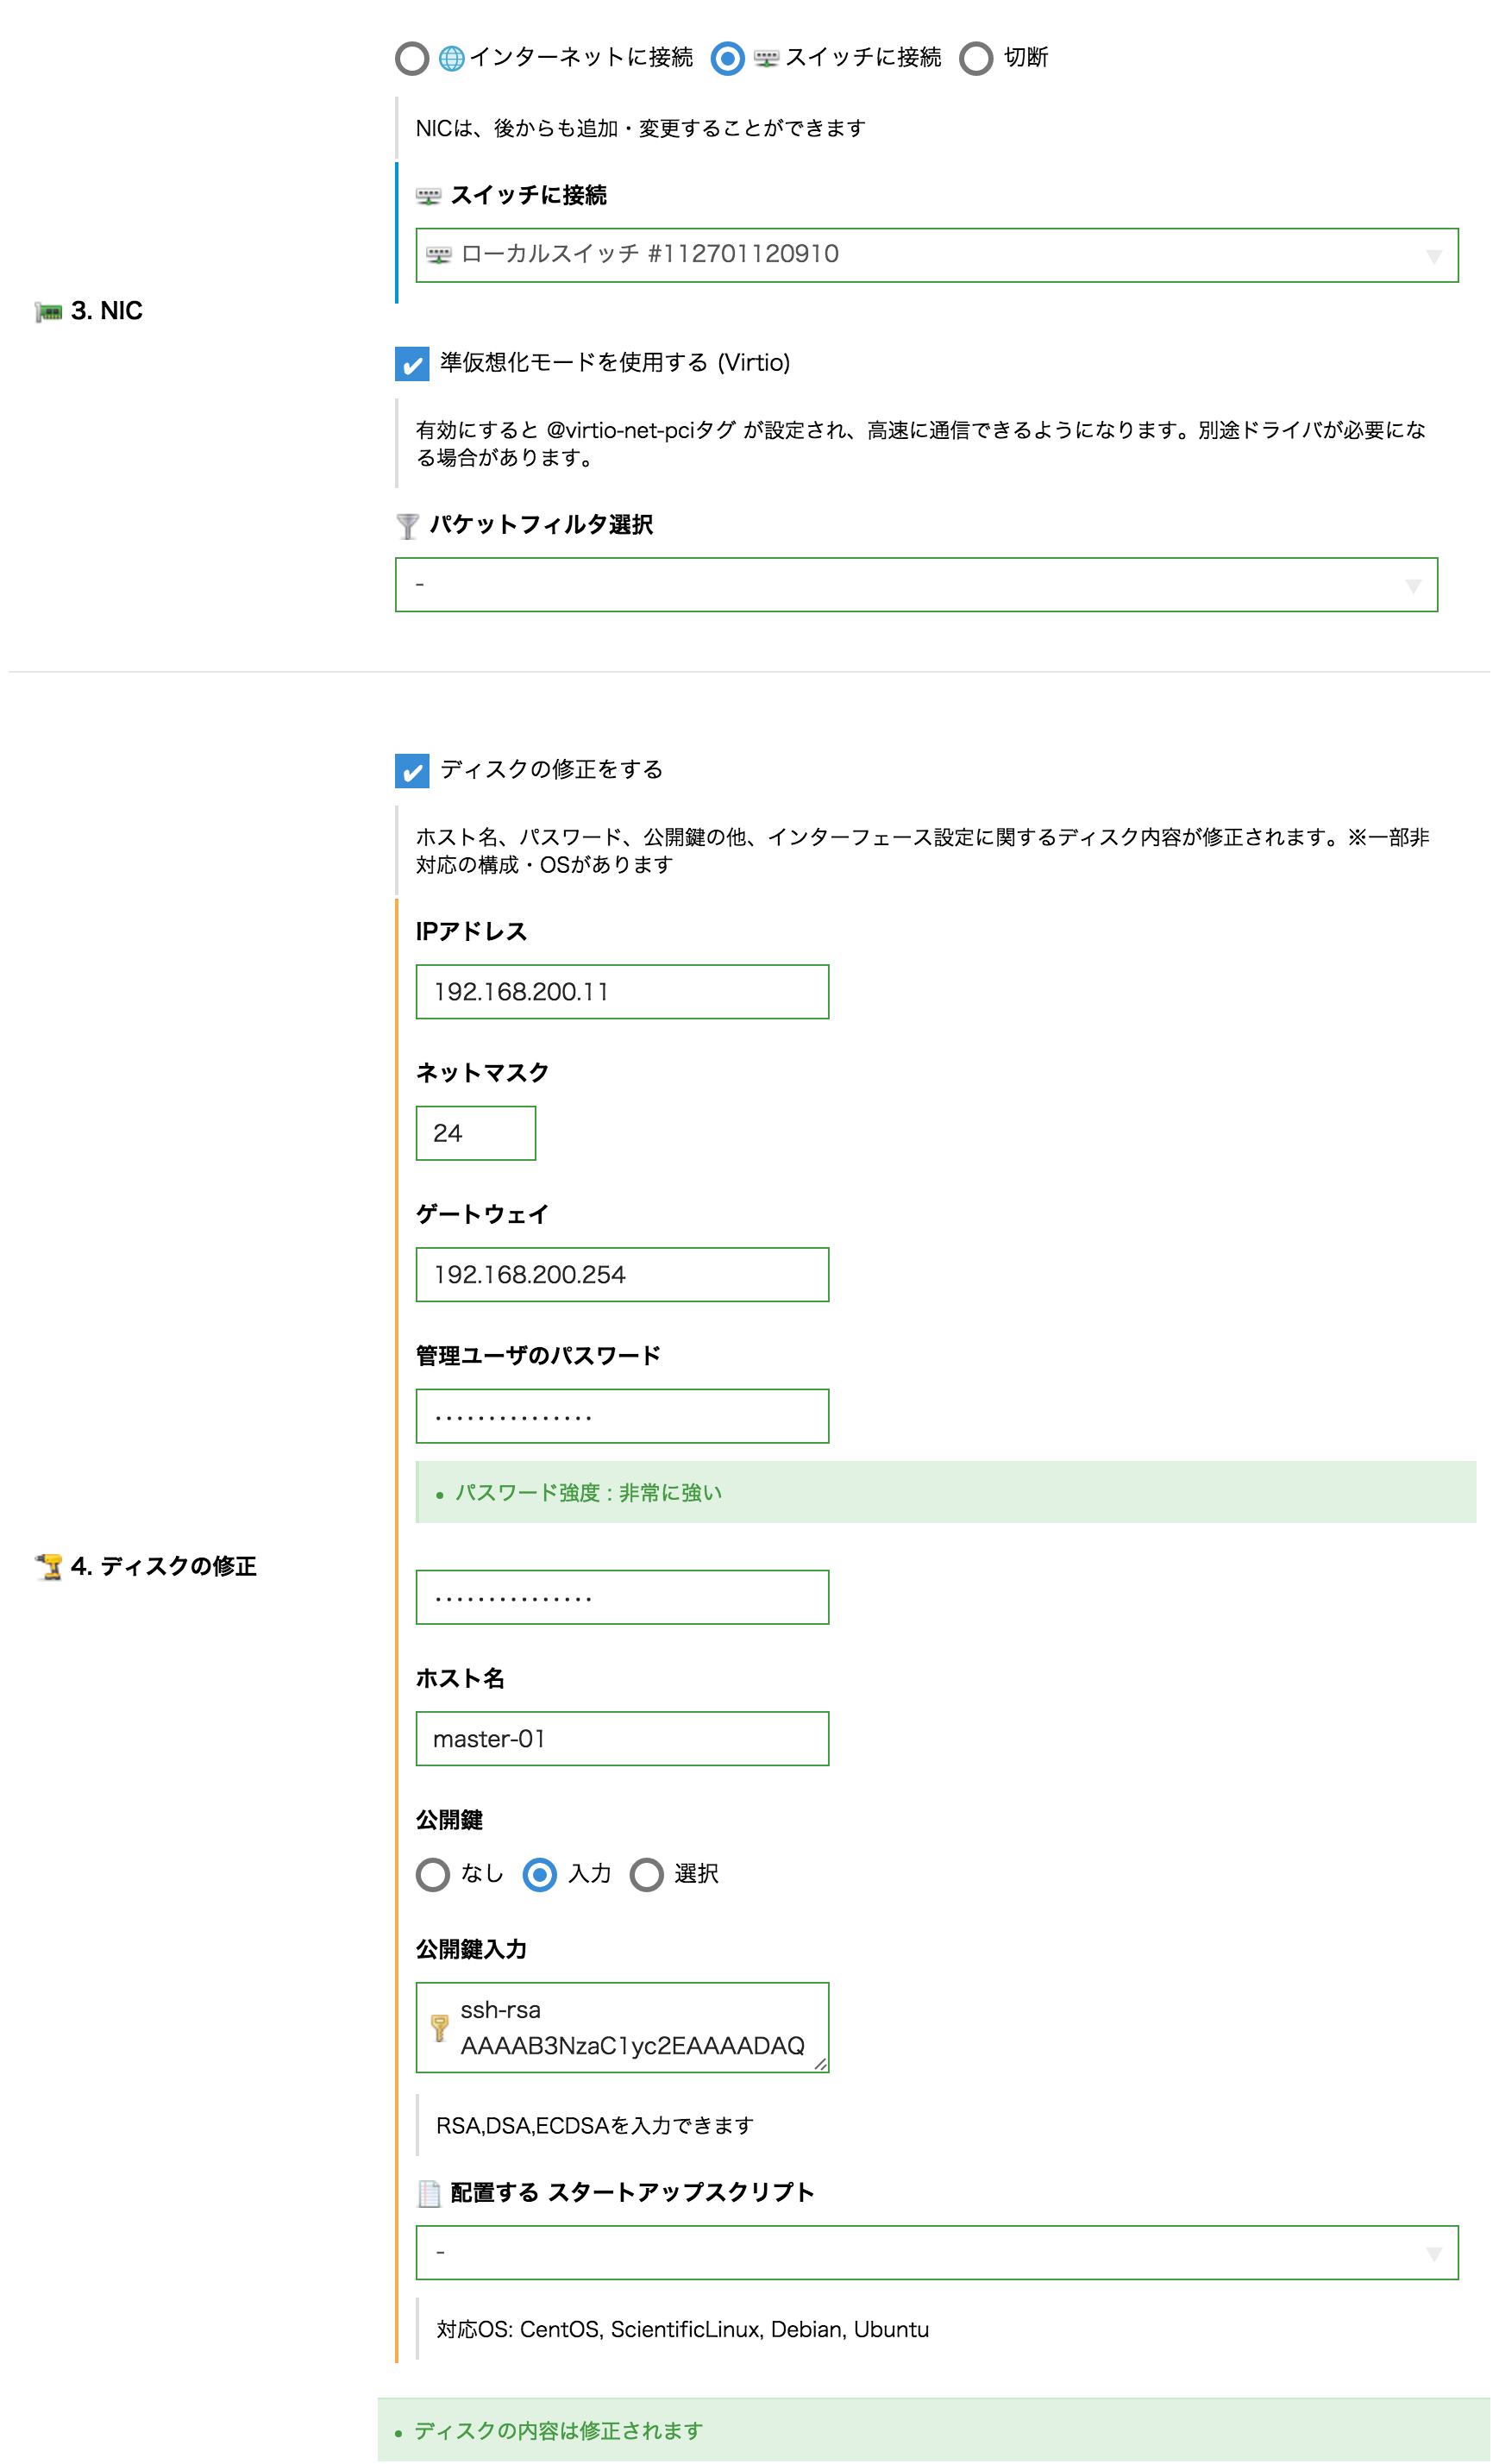The width and height of the screenshot is (1499, 2464).
Task: Choose 選択 for public key option
Action: [x=647, y=1874]
